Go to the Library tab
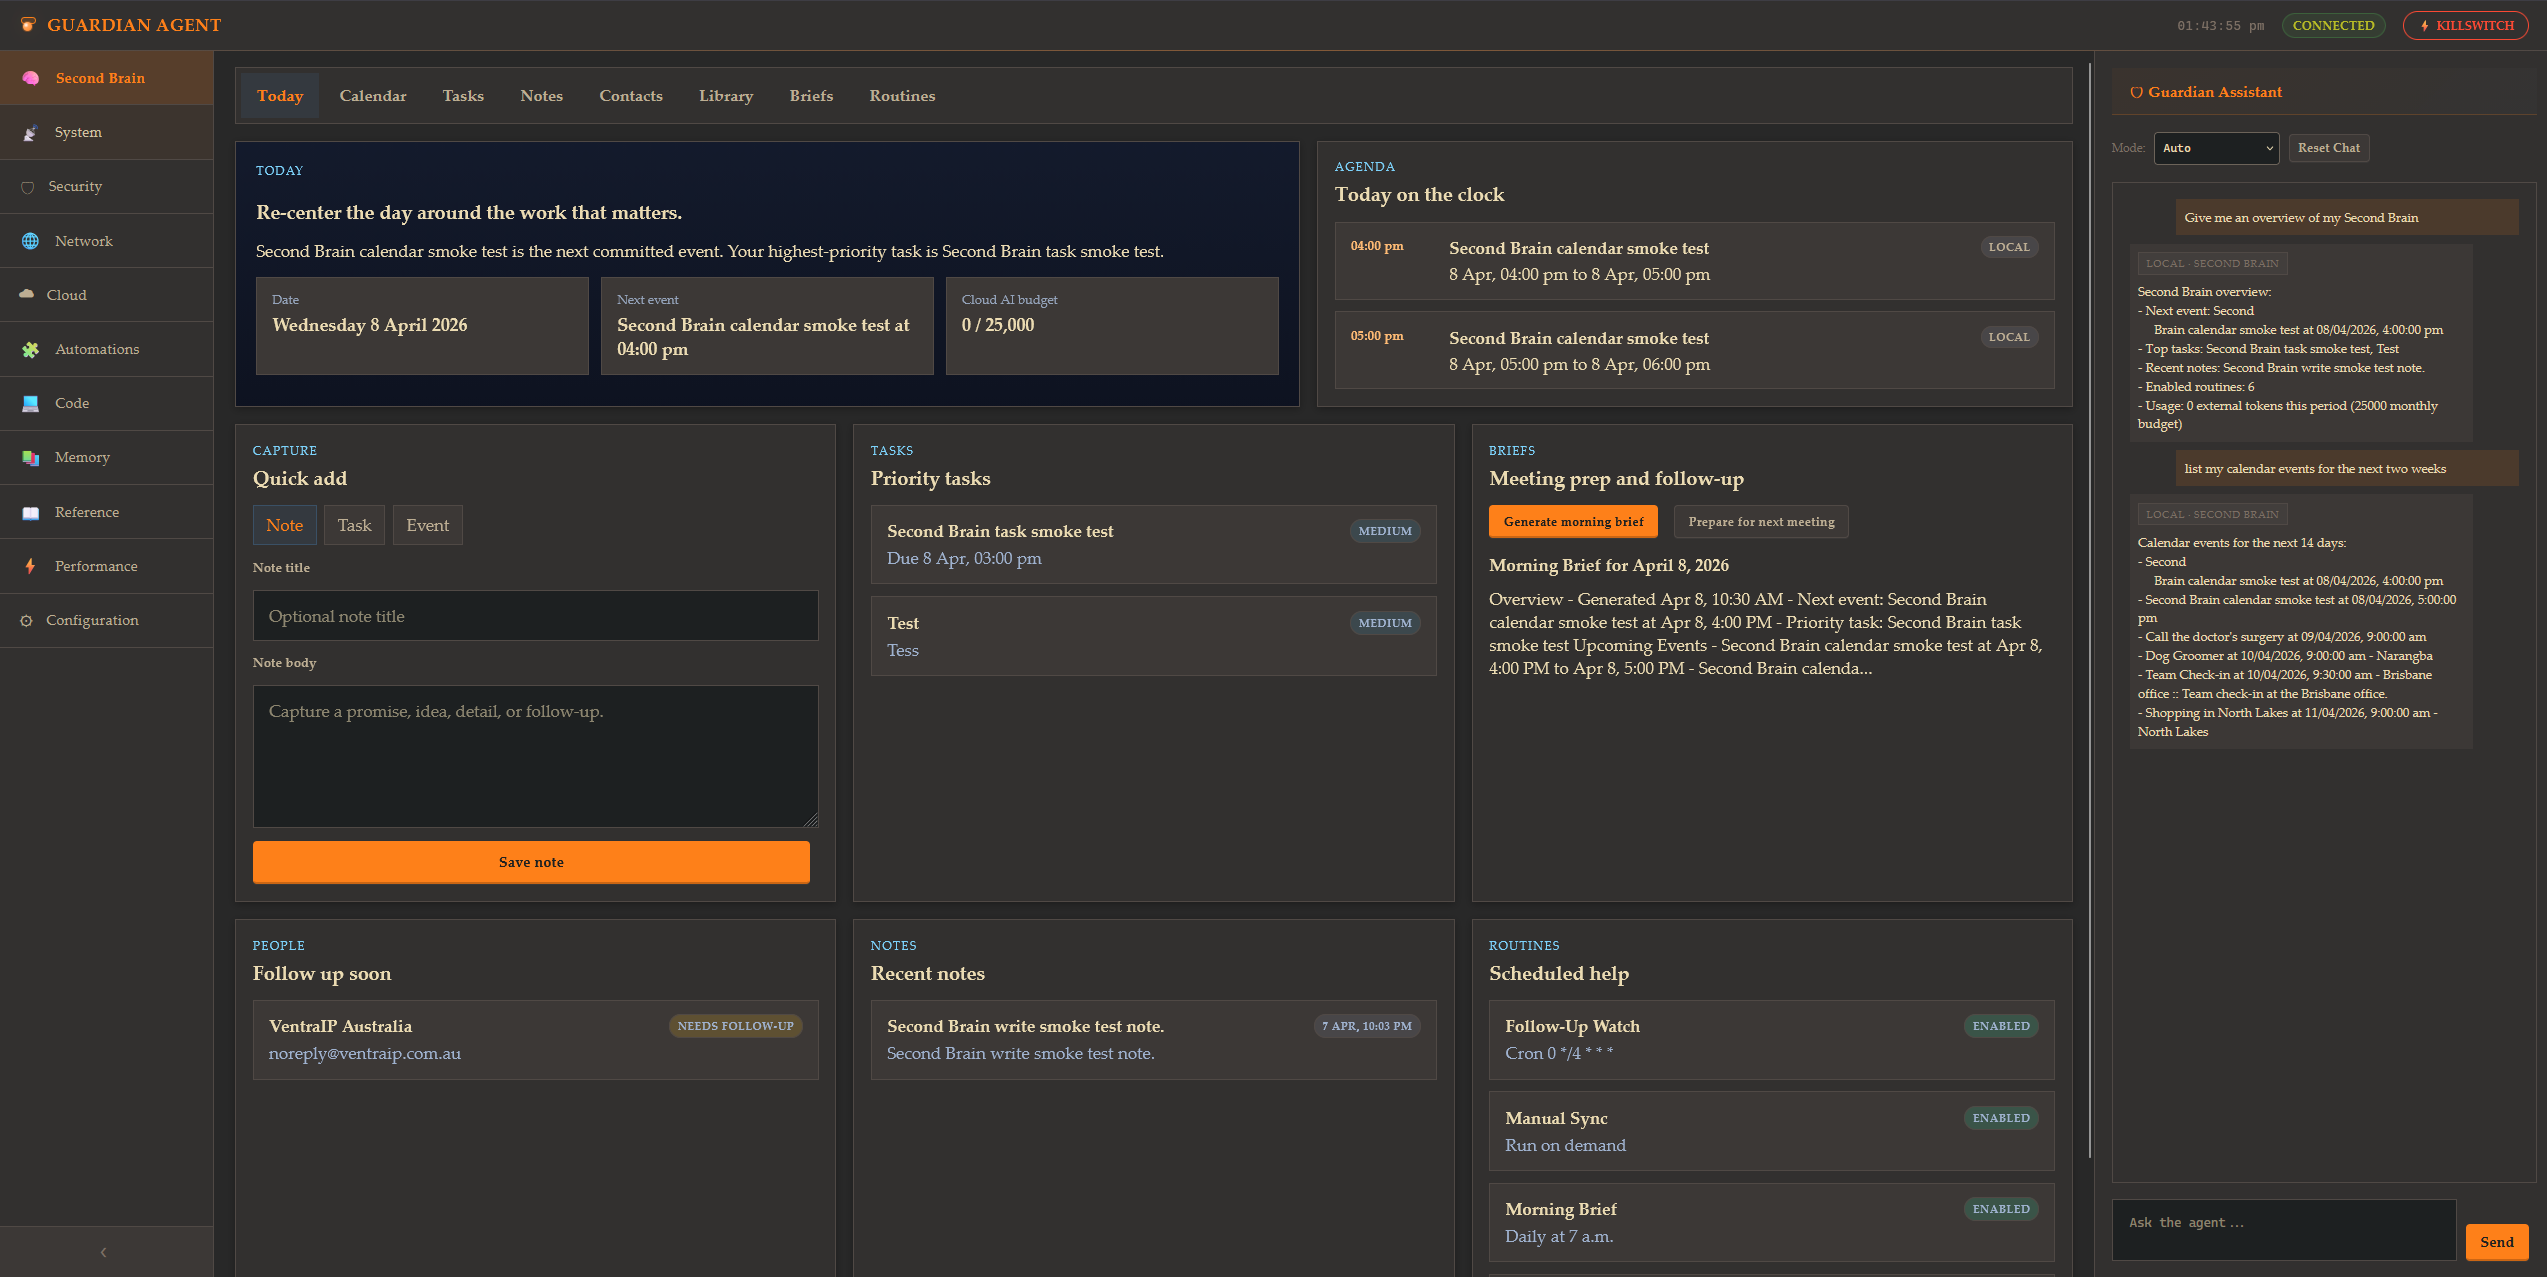 tap(726, 96)
